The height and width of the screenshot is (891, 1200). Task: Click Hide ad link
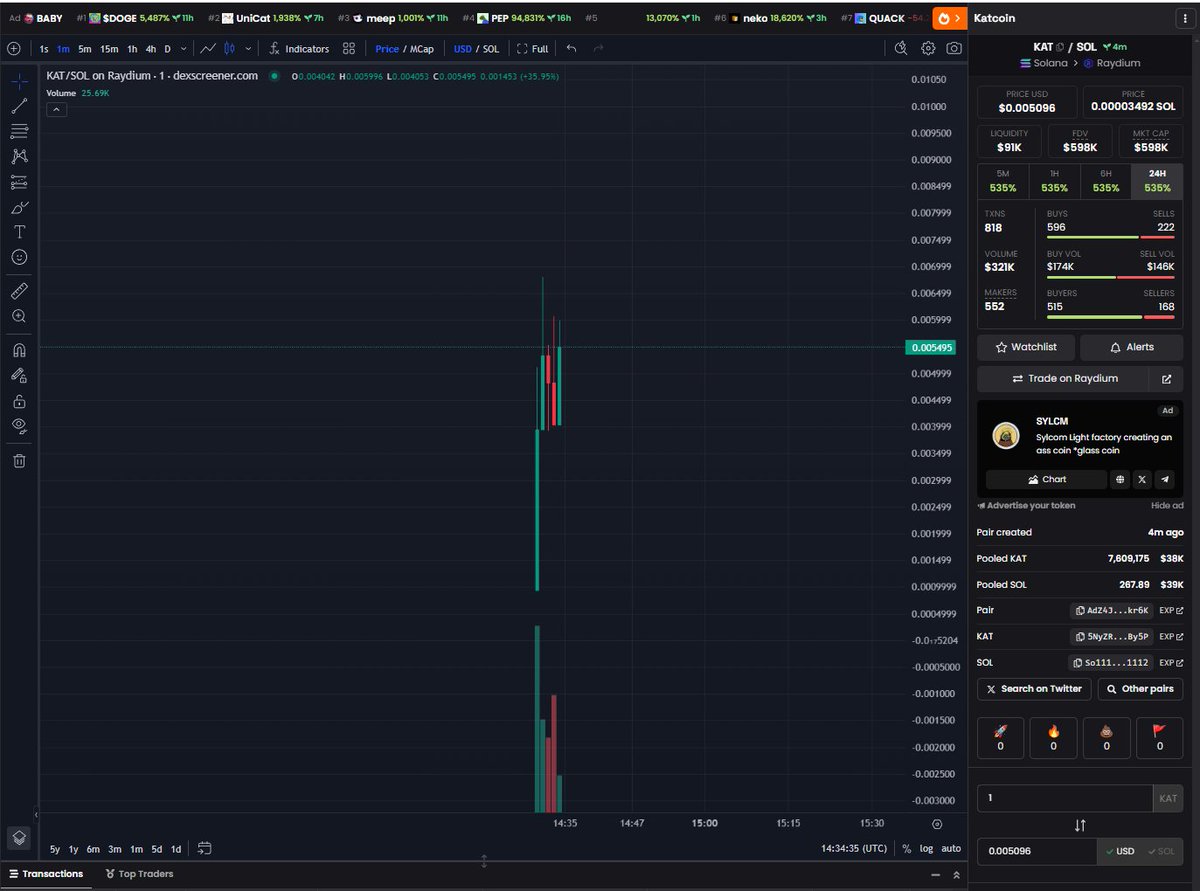(1167, 506)
